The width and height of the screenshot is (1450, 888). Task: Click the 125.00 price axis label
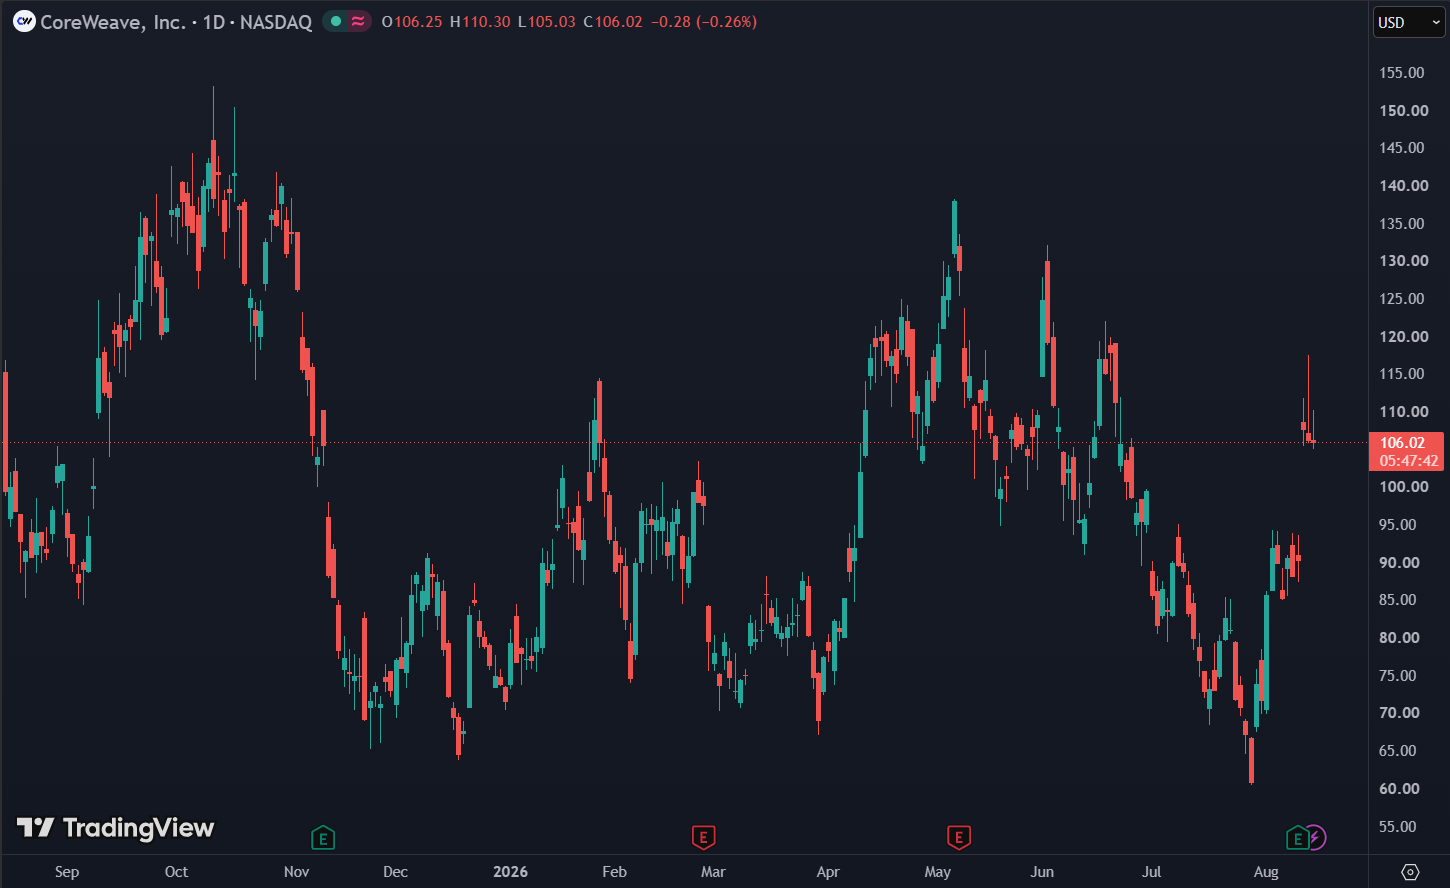pyautogui.click(x=1402, y=299)
